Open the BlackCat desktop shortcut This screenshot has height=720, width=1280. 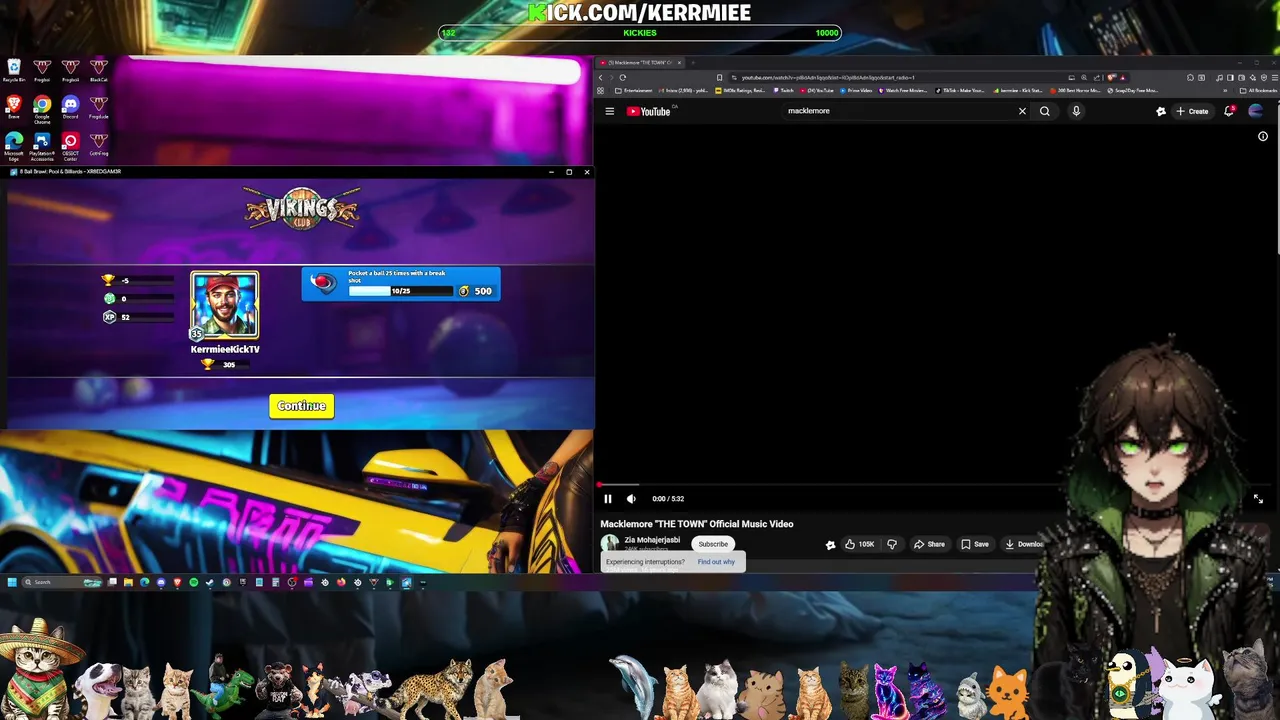98,71
